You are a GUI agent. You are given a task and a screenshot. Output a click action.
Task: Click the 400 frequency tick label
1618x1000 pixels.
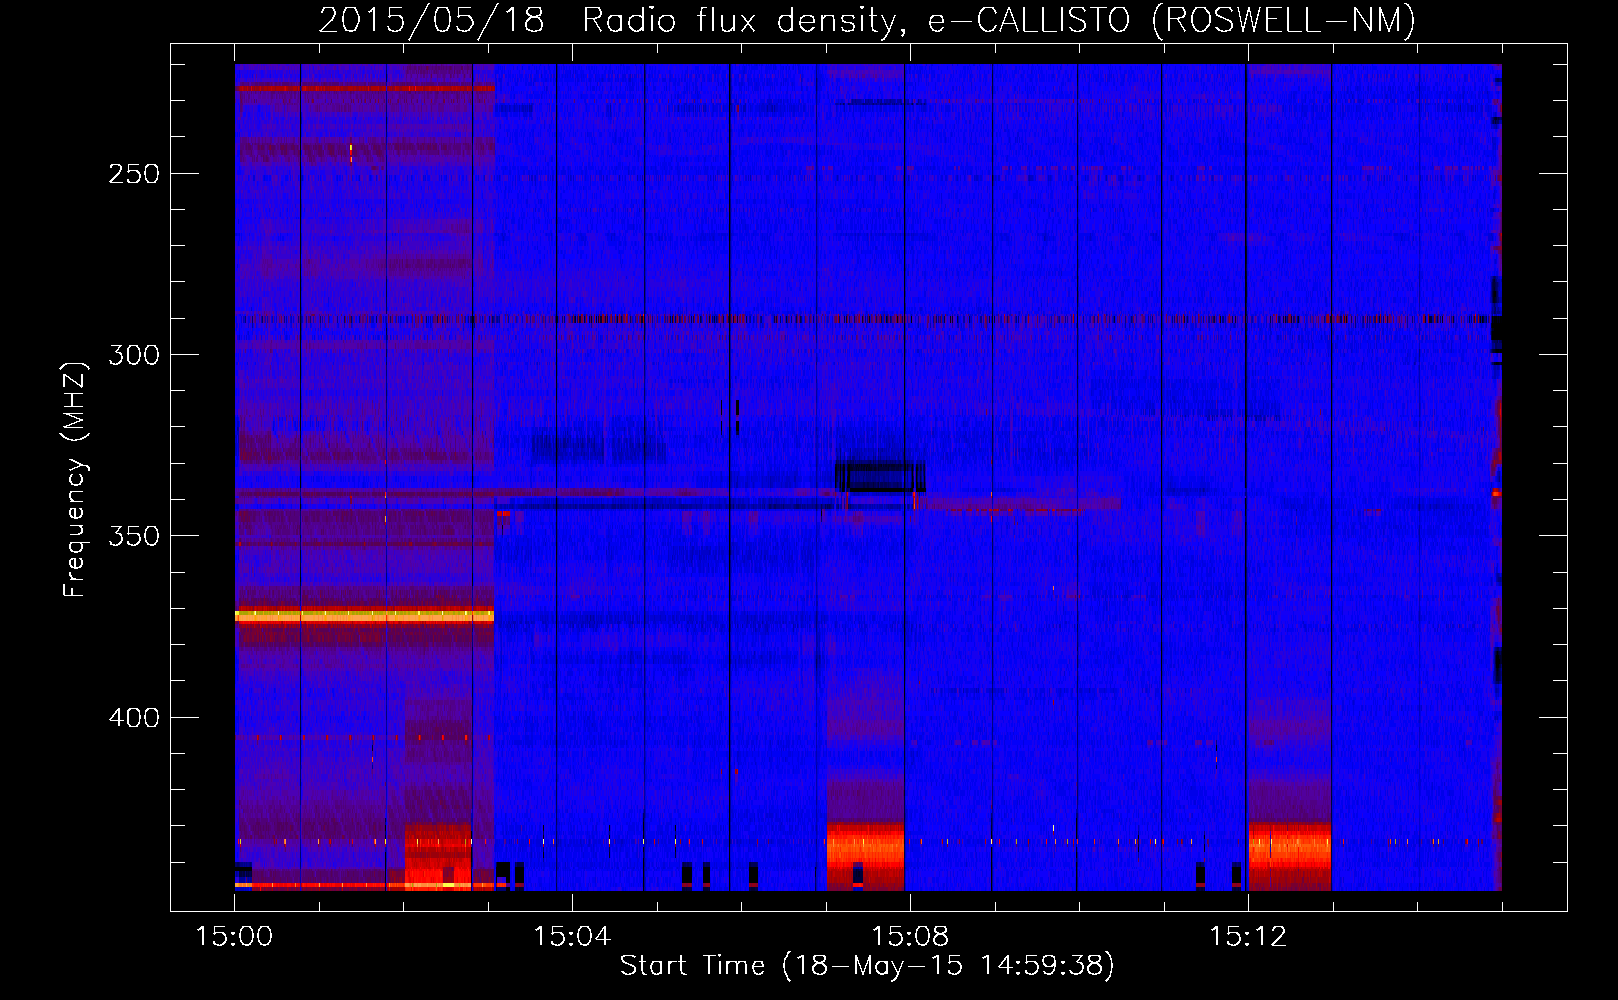(133, 718)
